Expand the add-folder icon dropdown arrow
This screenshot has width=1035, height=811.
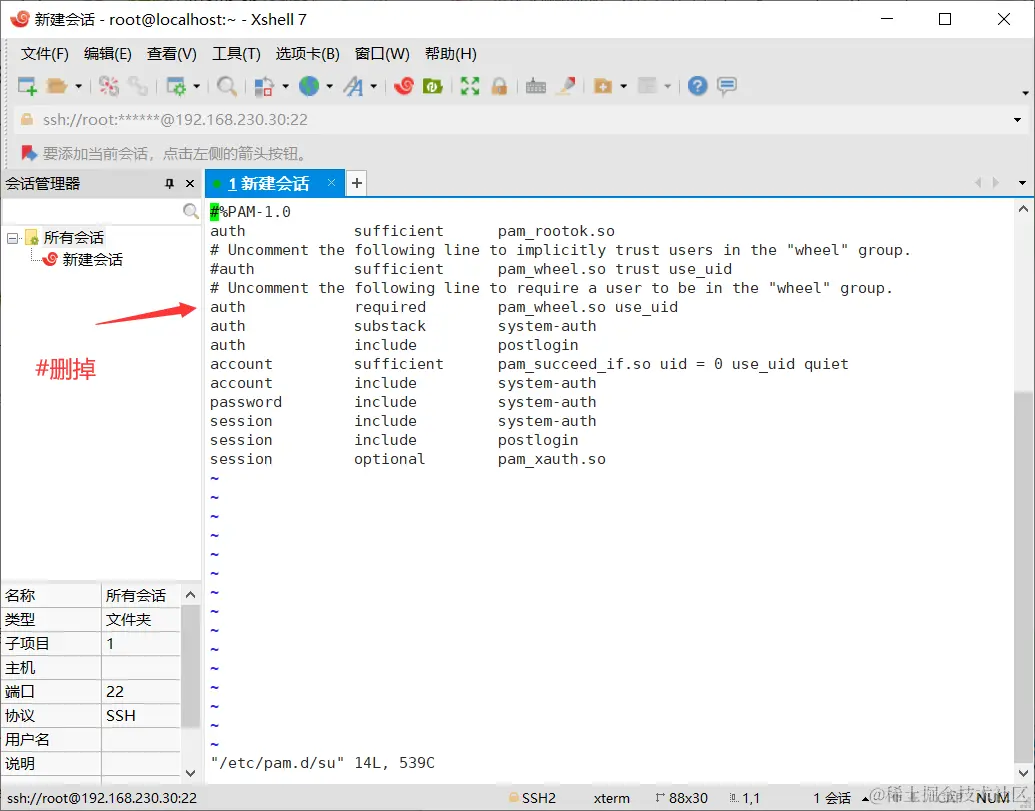[624, 86]
